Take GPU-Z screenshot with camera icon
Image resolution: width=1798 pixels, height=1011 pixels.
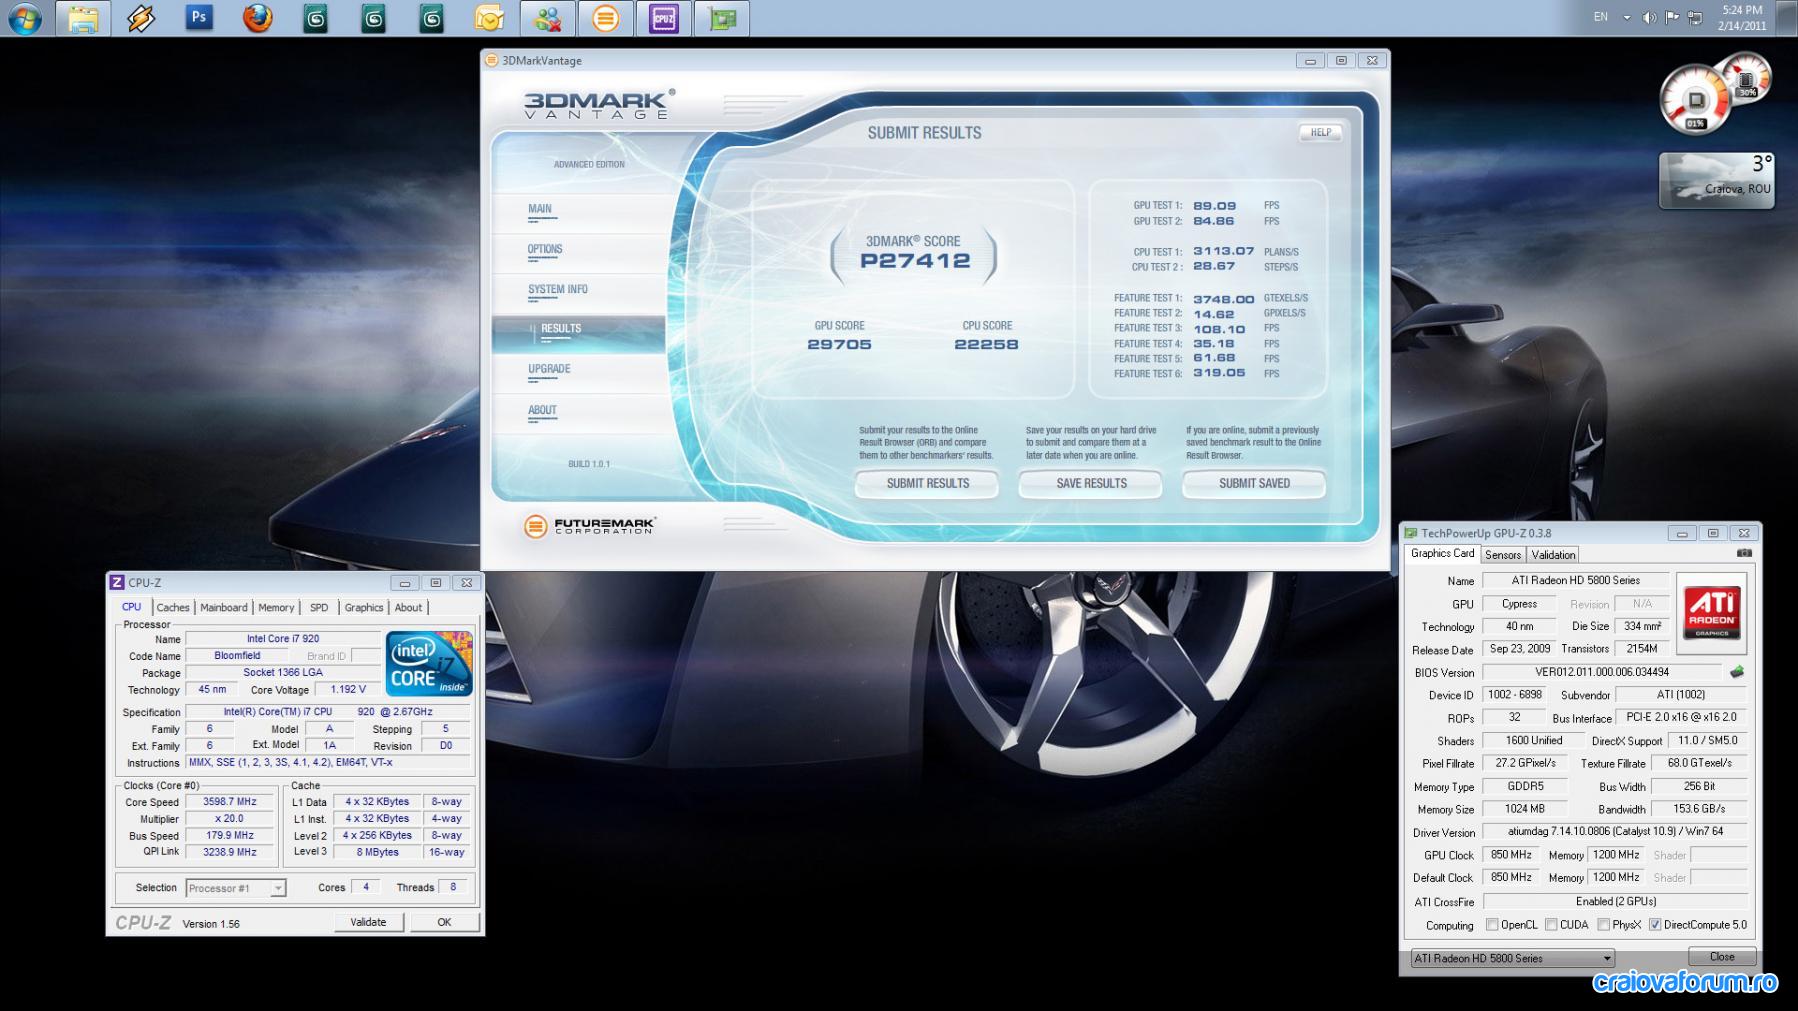(1744, 553)
